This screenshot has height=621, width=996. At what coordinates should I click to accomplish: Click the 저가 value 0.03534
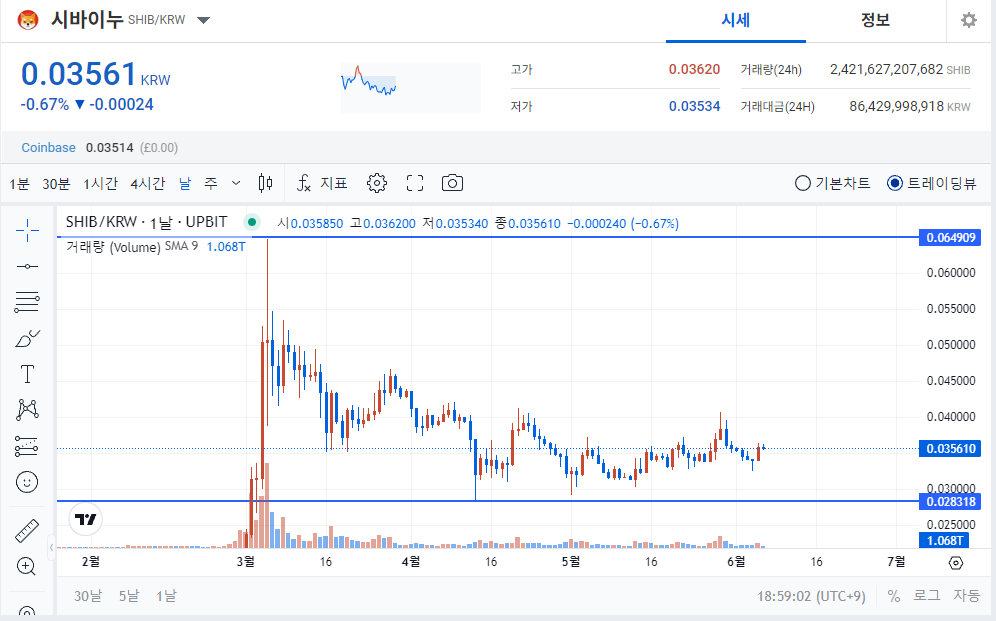click(x=694, y=106)
